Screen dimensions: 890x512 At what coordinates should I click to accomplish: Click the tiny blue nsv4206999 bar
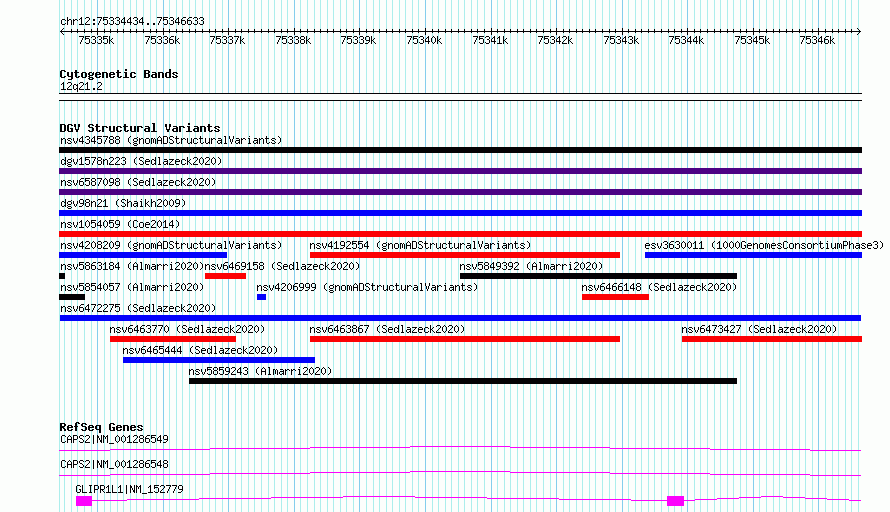[261, 297]
